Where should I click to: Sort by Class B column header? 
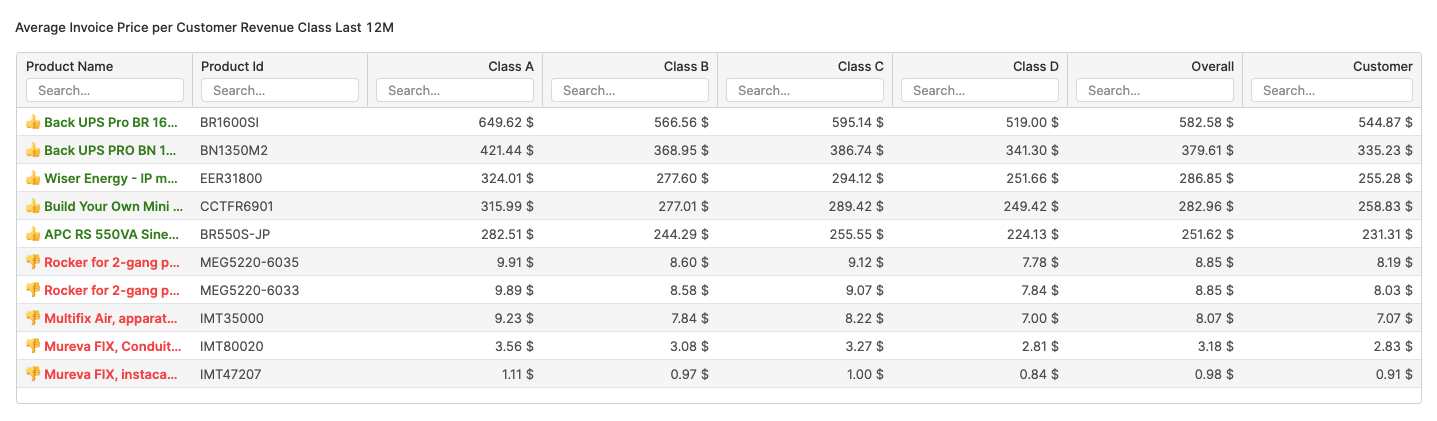(686, 66)
